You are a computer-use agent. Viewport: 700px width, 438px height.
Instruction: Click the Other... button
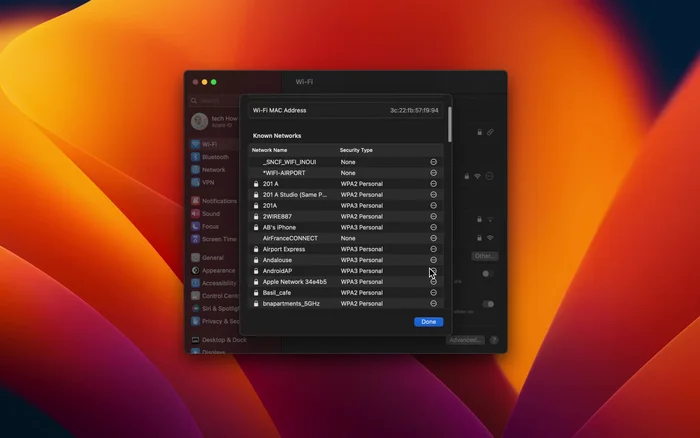(485, 256)
